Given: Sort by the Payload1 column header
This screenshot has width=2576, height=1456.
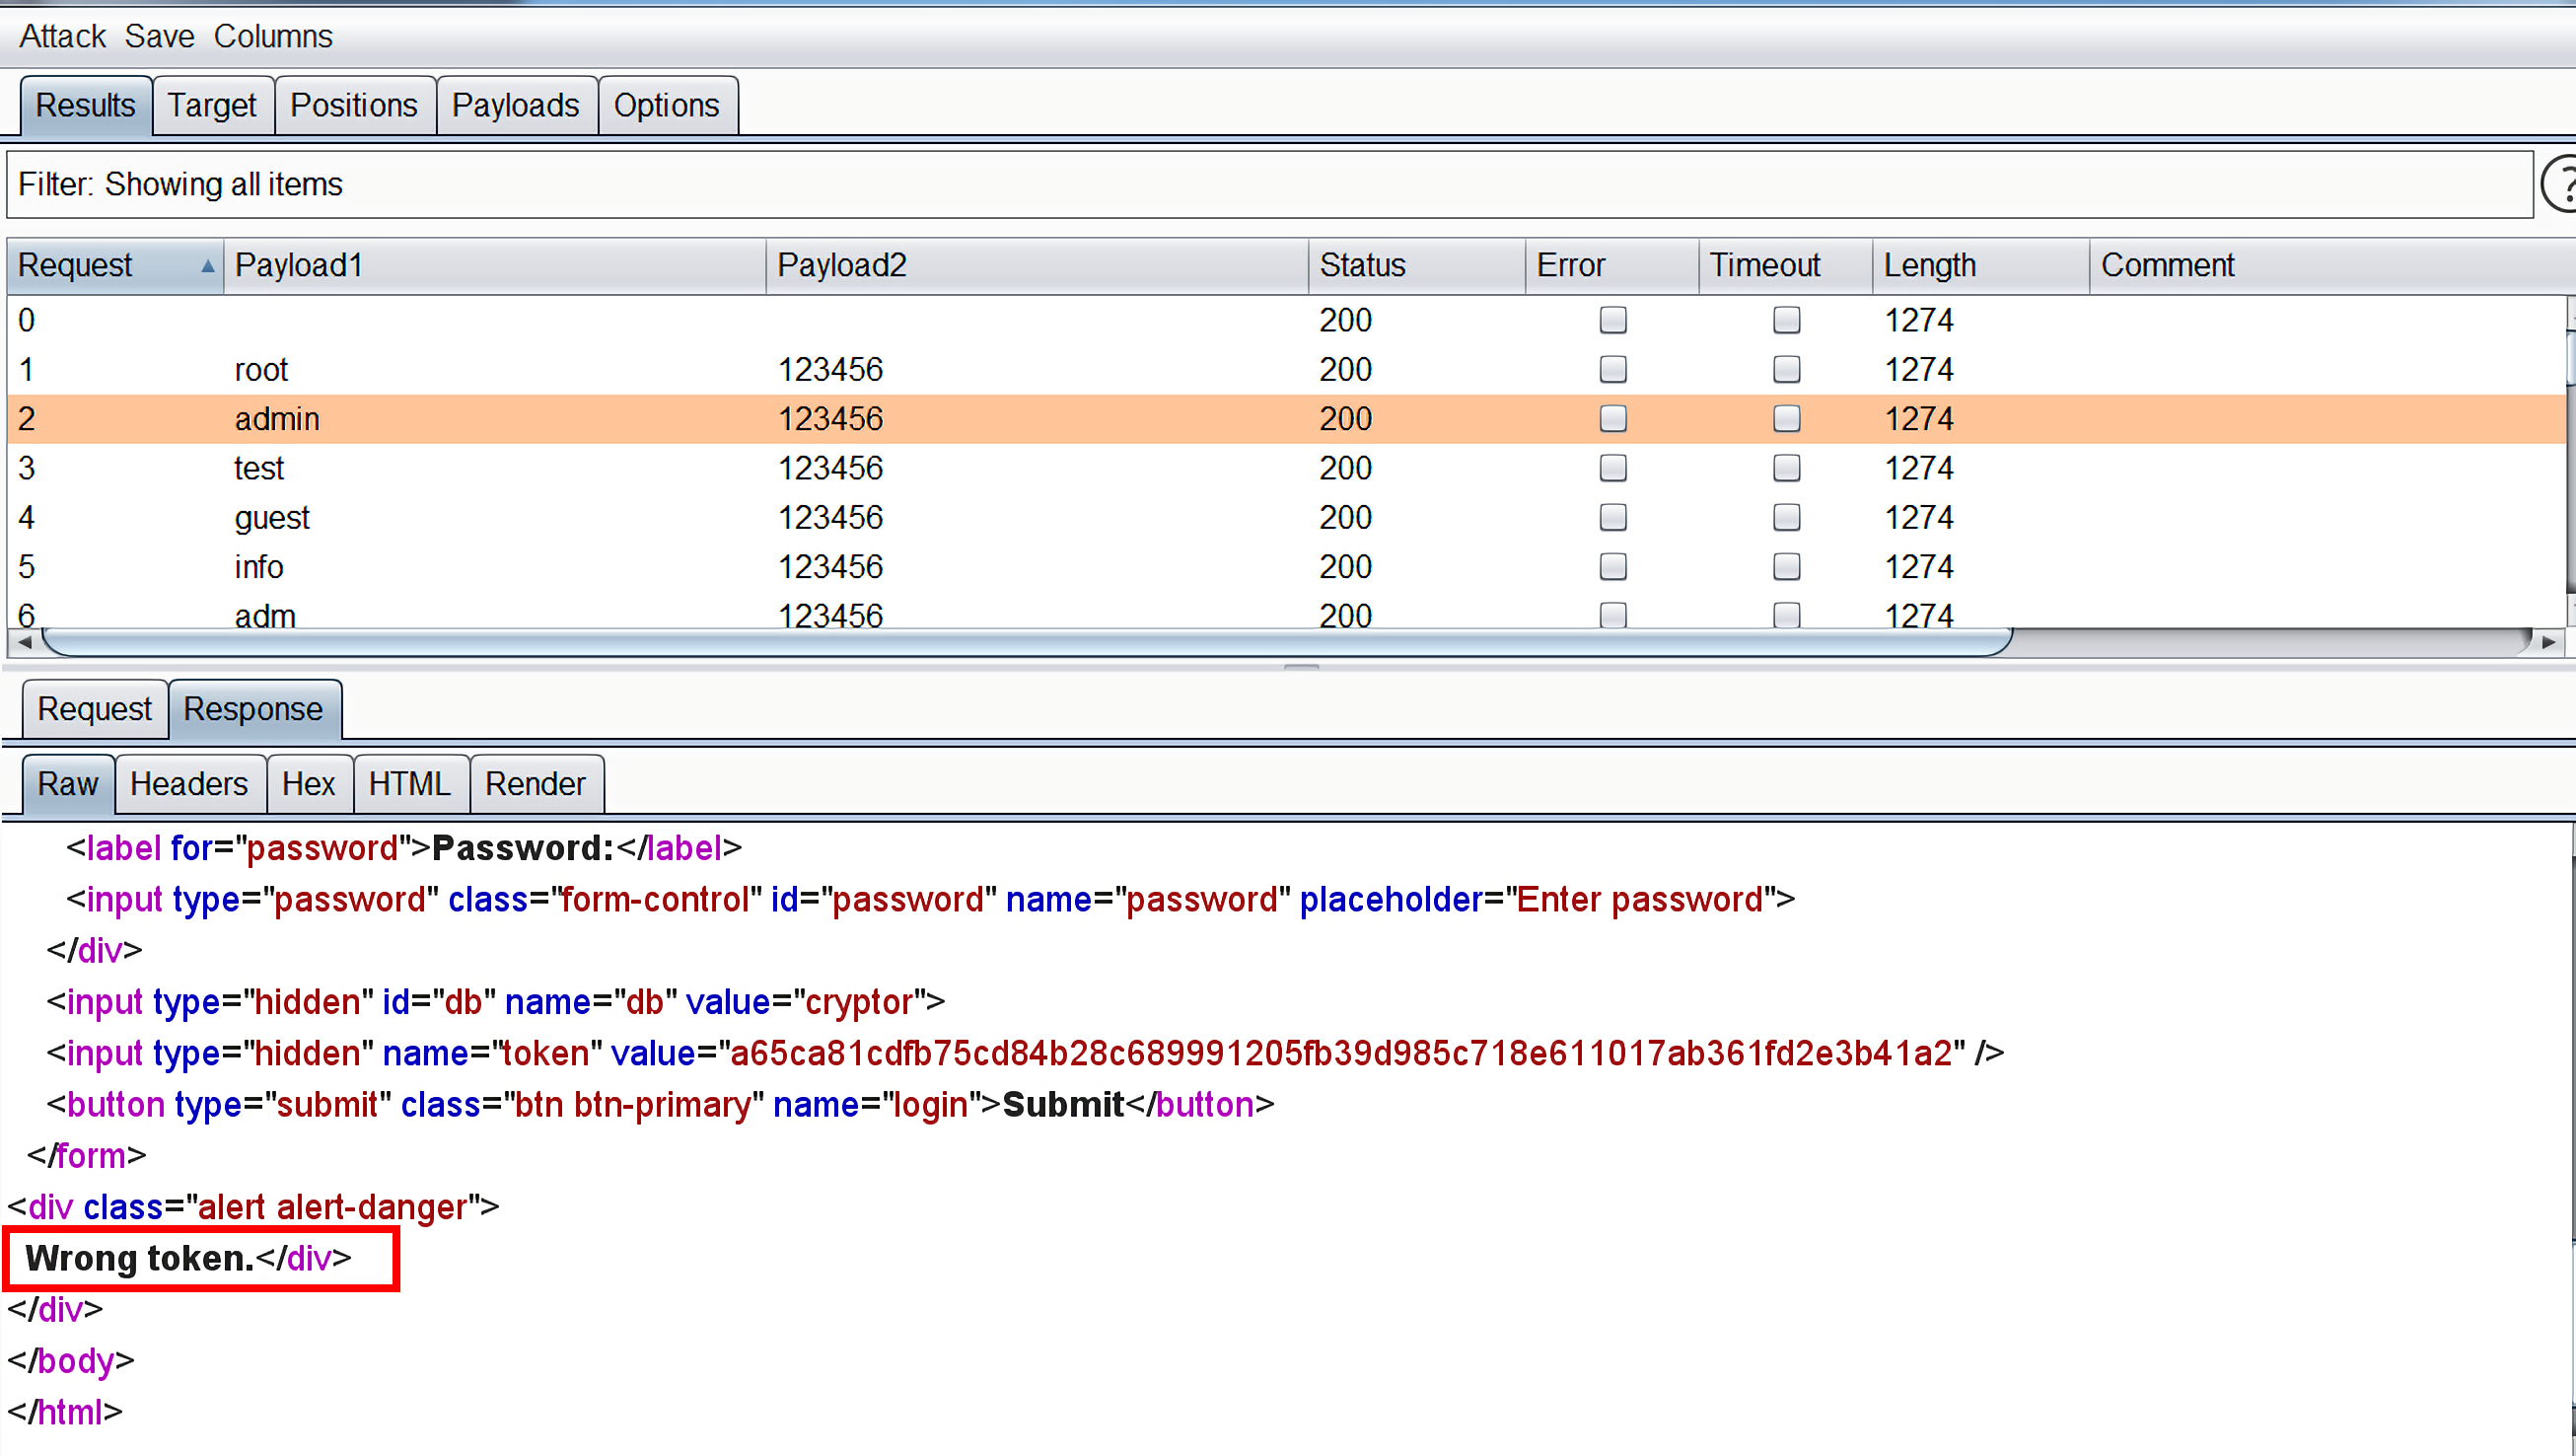Looking at the screenshot, I should click(x=495, y=265).
